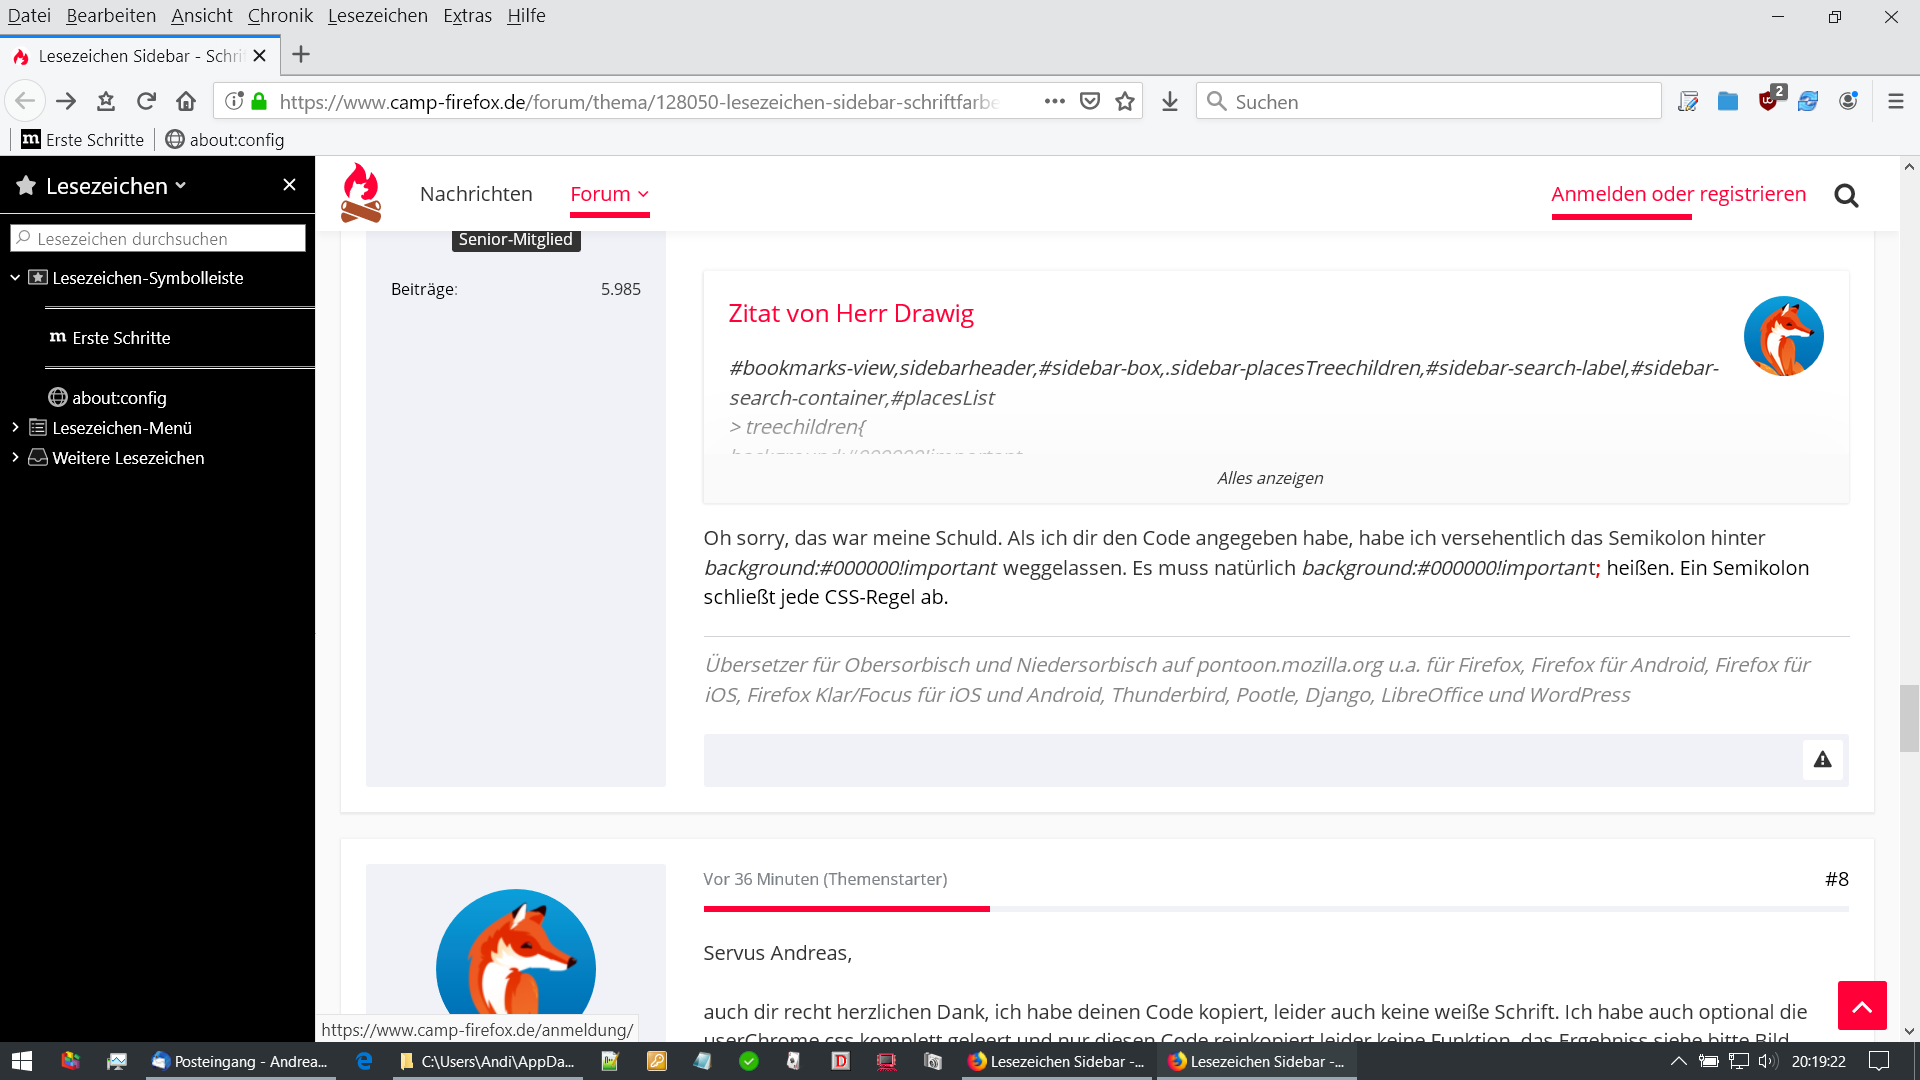Click Alles anzeigen to expand quote

coord(1270,478)
